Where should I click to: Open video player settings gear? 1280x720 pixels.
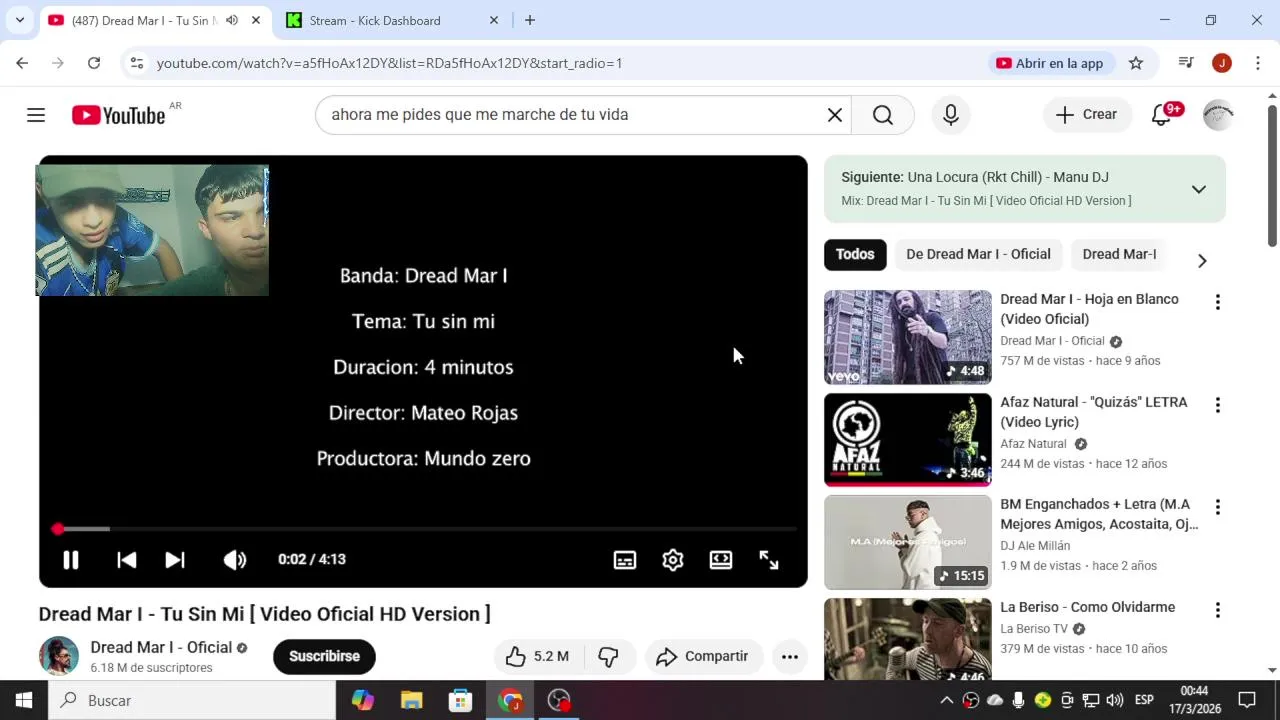pyautogui.click(x=673, y=560)
